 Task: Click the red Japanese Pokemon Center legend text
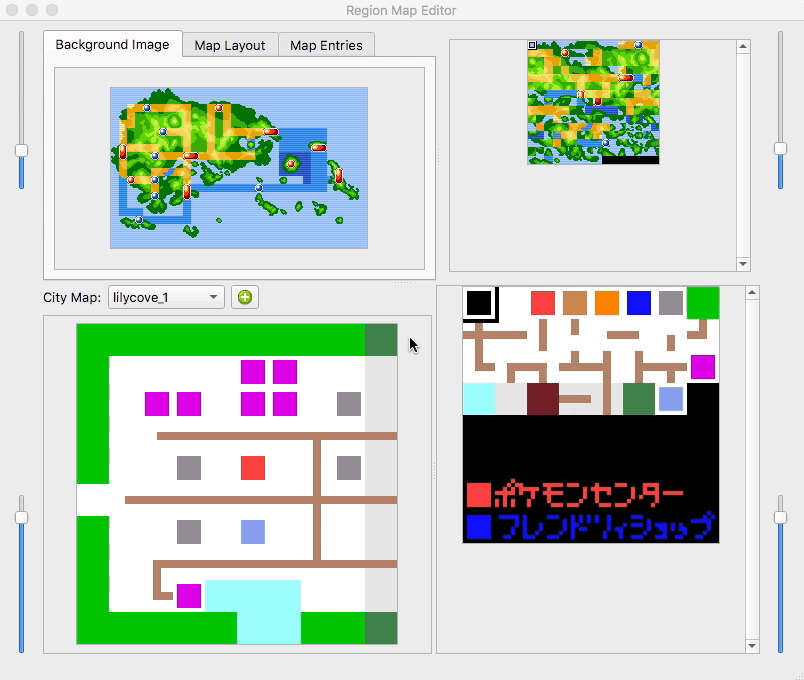point(589,494)
